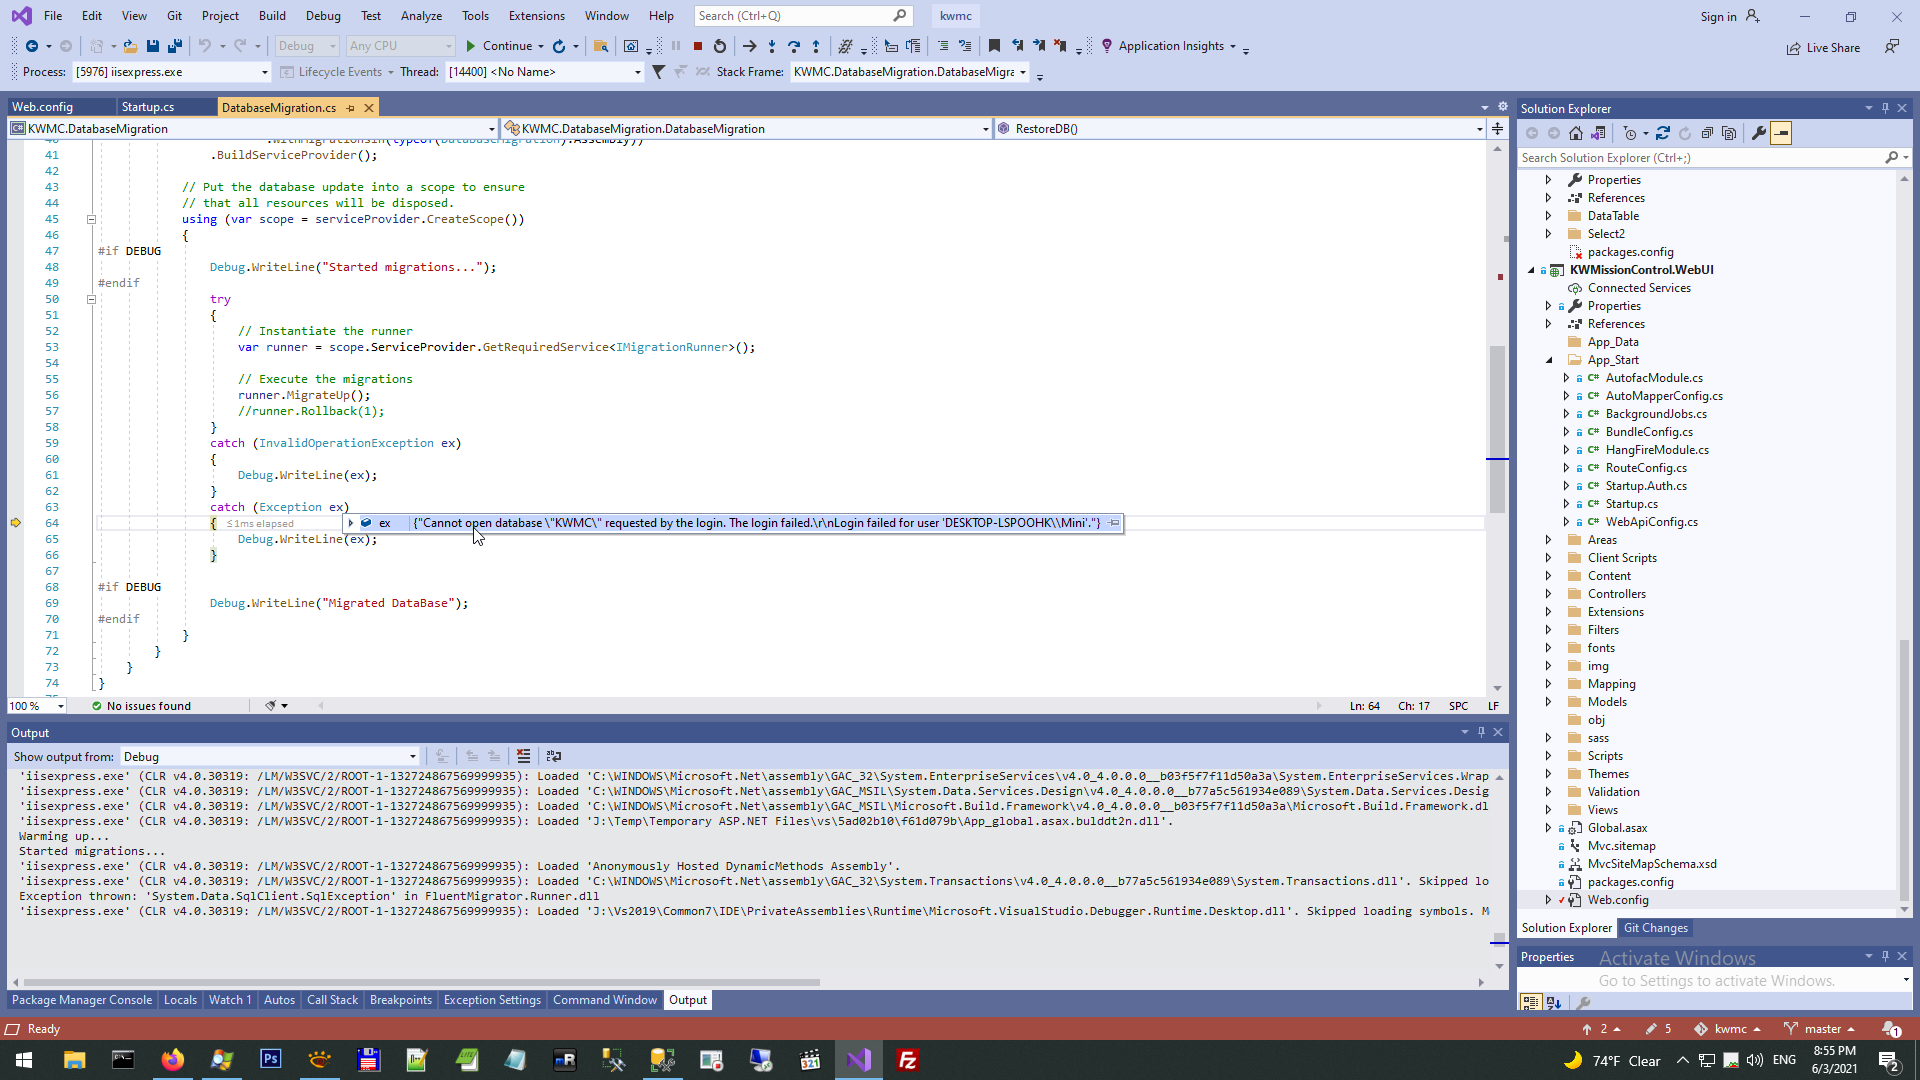Click the Application Insights lightbulb icon
The width and height of the screenshot is (1920, 1080).
tap(1107, 46)
